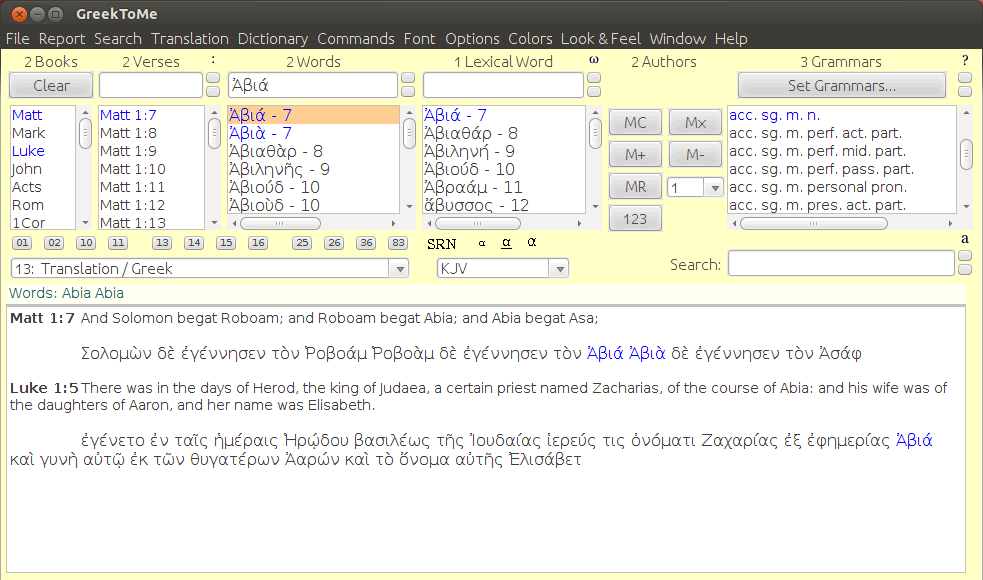This screenshot has width=983, height=580.
Task: Toggle the 83 display button
Action: 397,242
